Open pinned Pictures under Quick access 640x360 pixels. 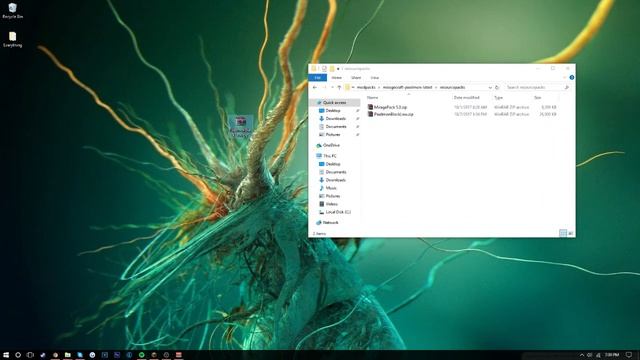(333, 134)
